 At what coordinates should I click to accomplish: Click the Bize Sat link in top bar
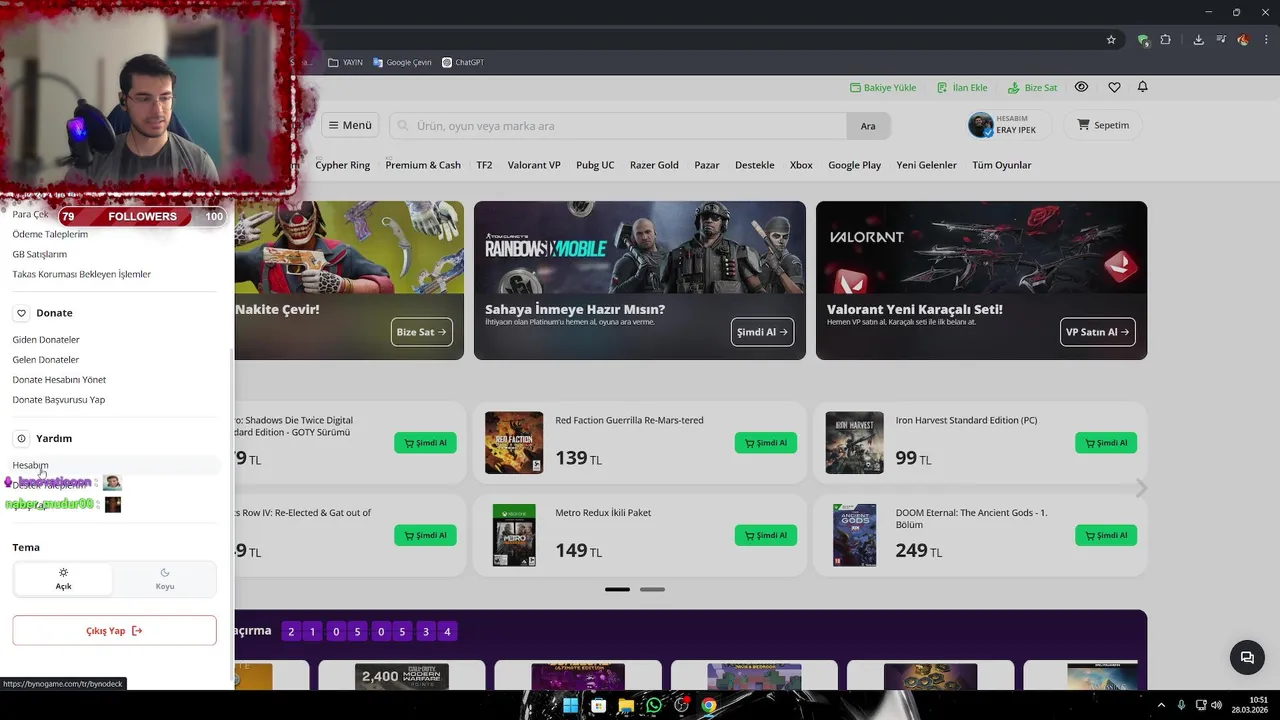pos(1033,88)
